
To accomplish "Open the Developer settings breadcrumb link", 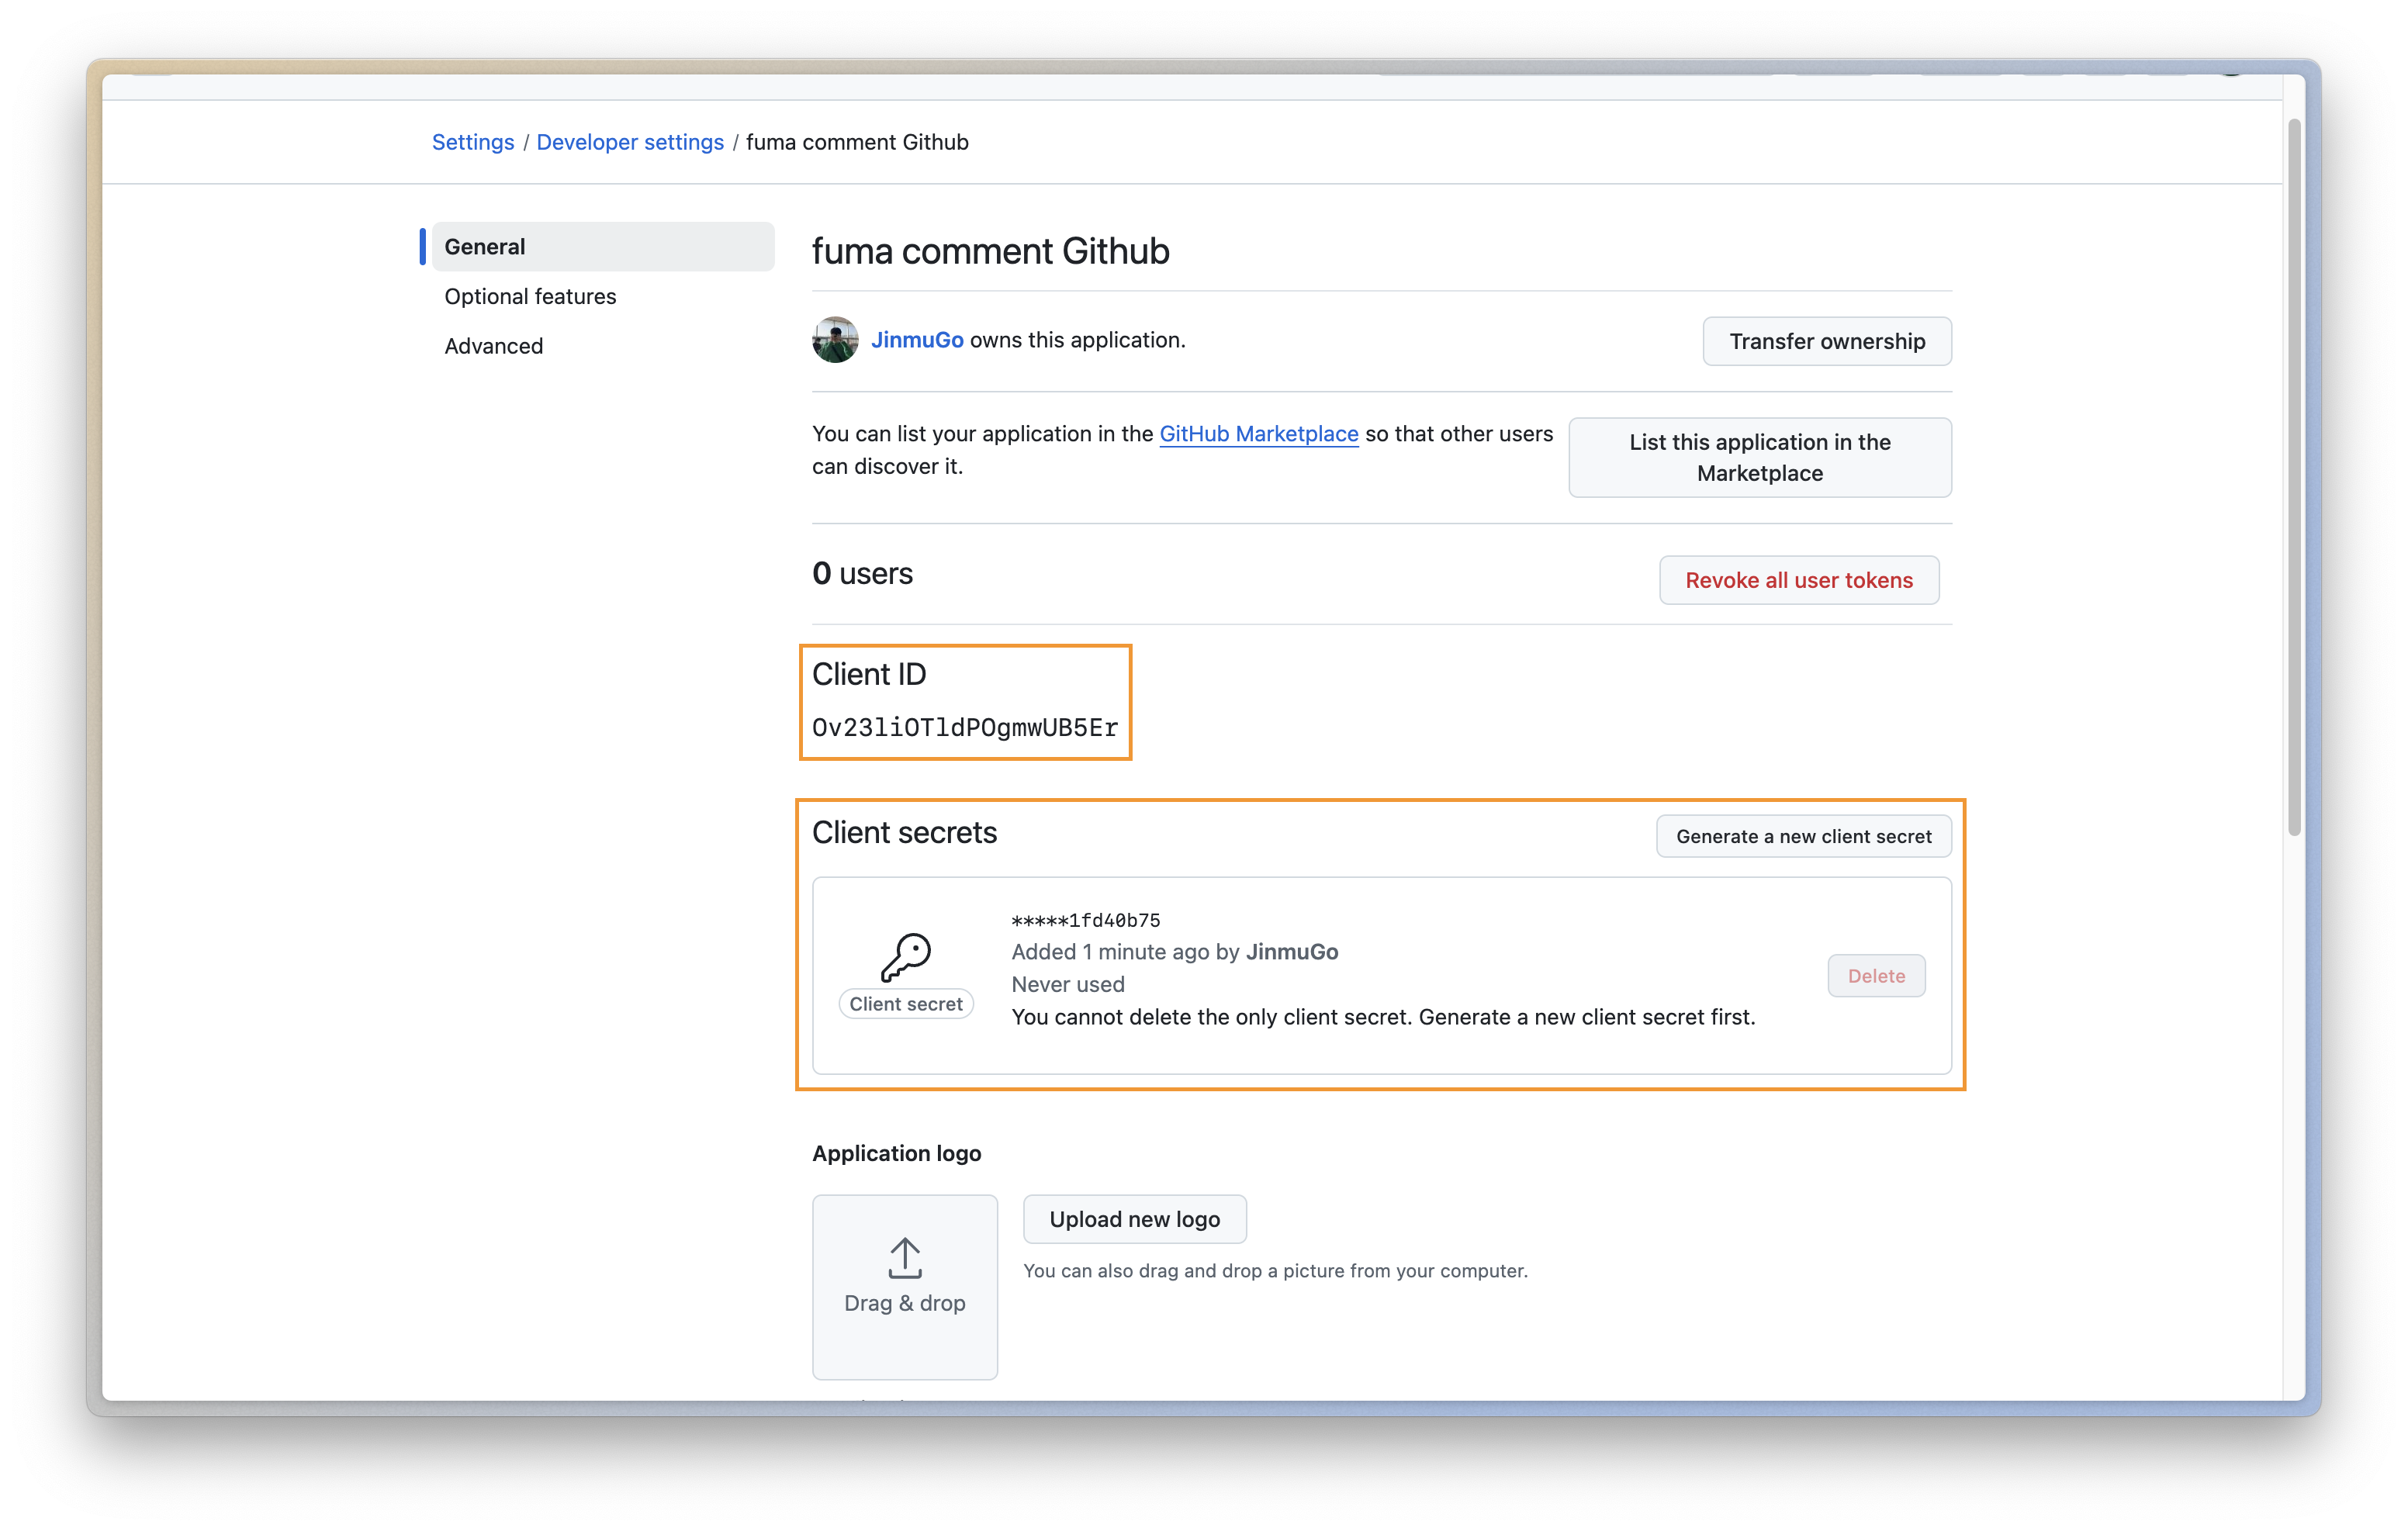I will pyautogui.click(x=630, y=142).
